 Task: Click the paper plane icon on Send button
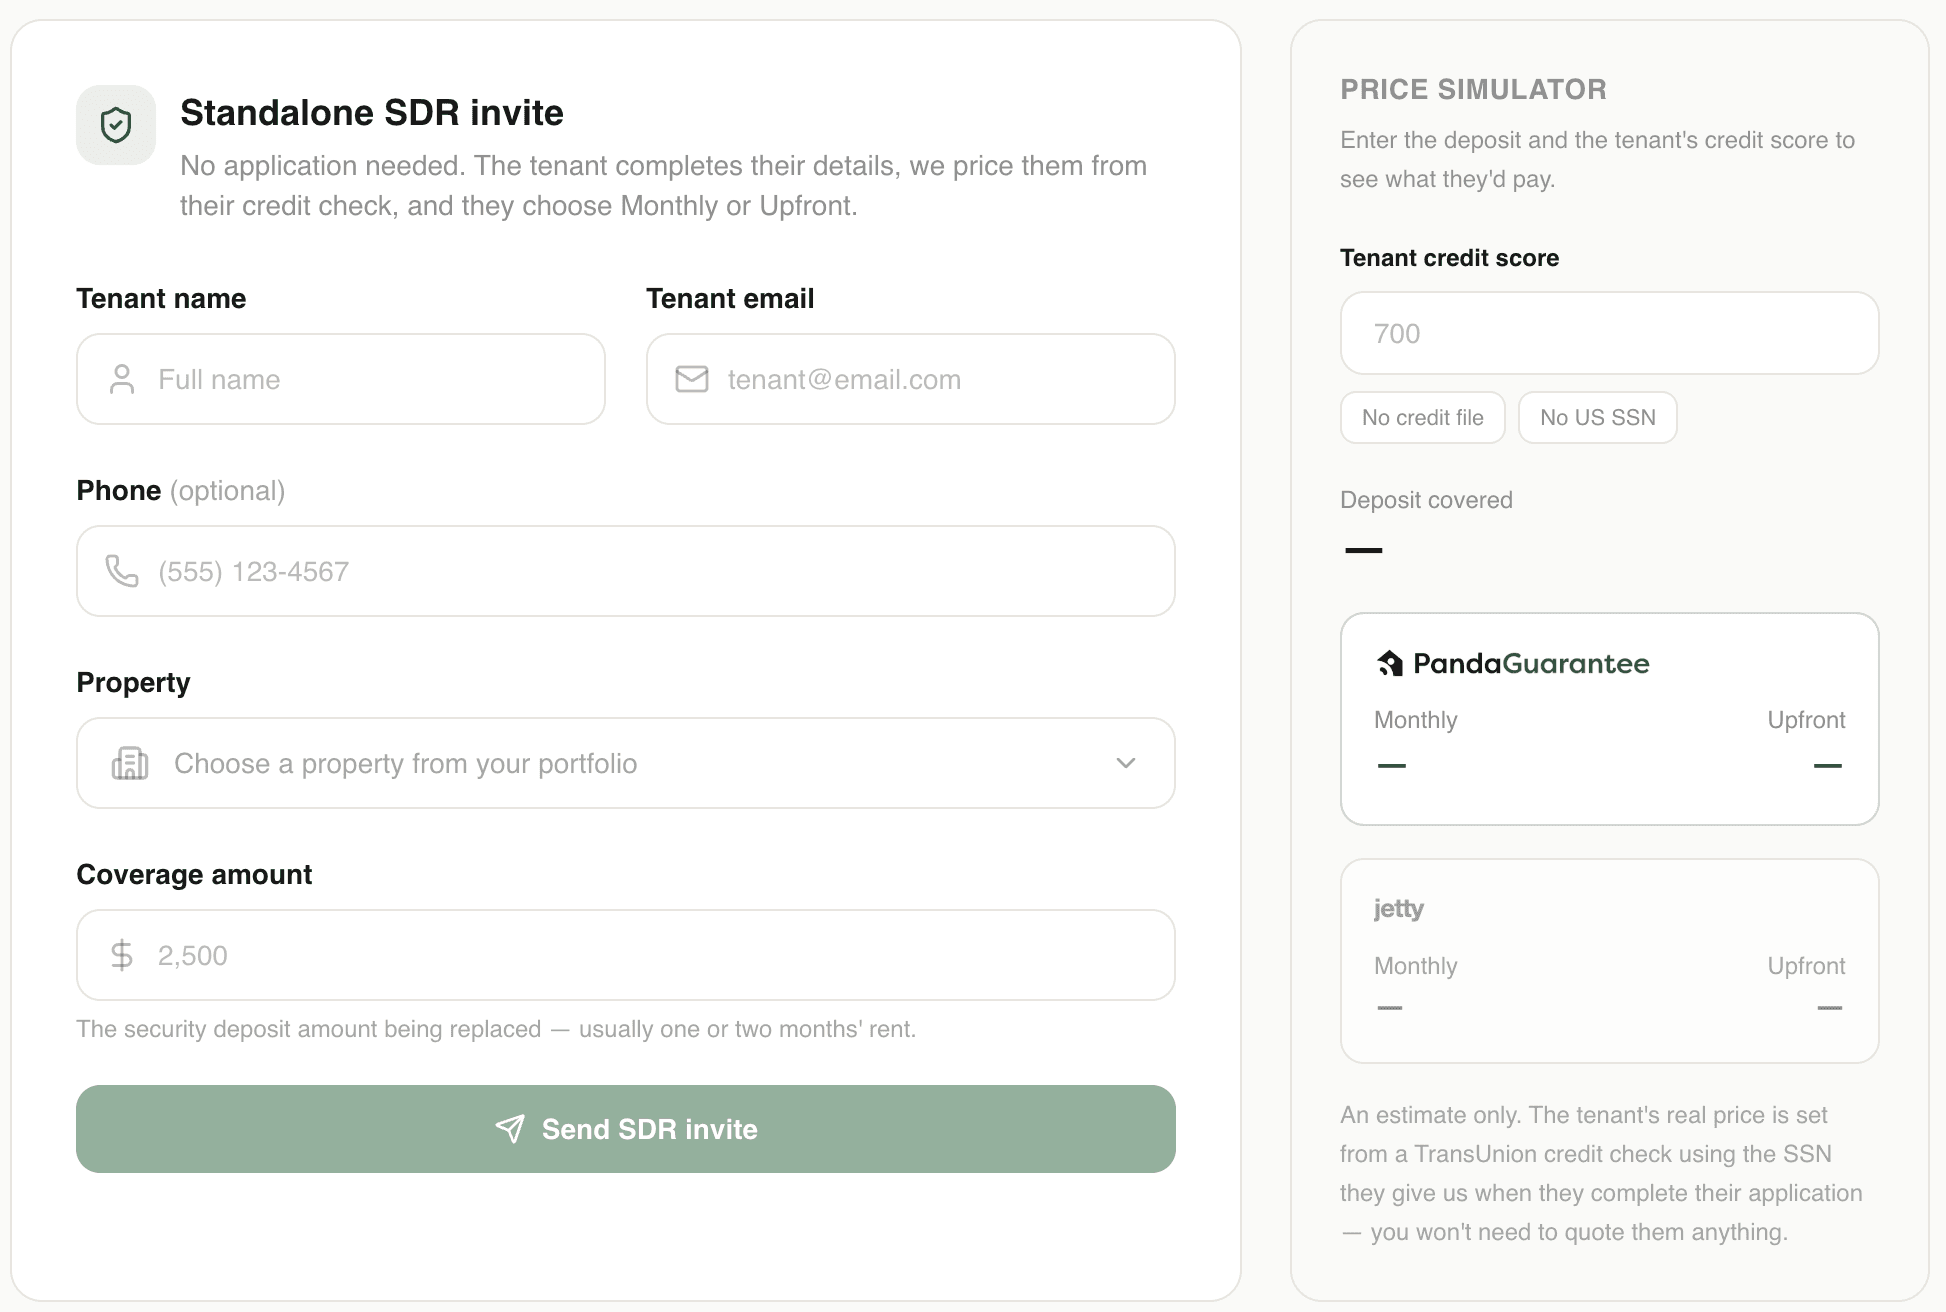pos(510,1129)
